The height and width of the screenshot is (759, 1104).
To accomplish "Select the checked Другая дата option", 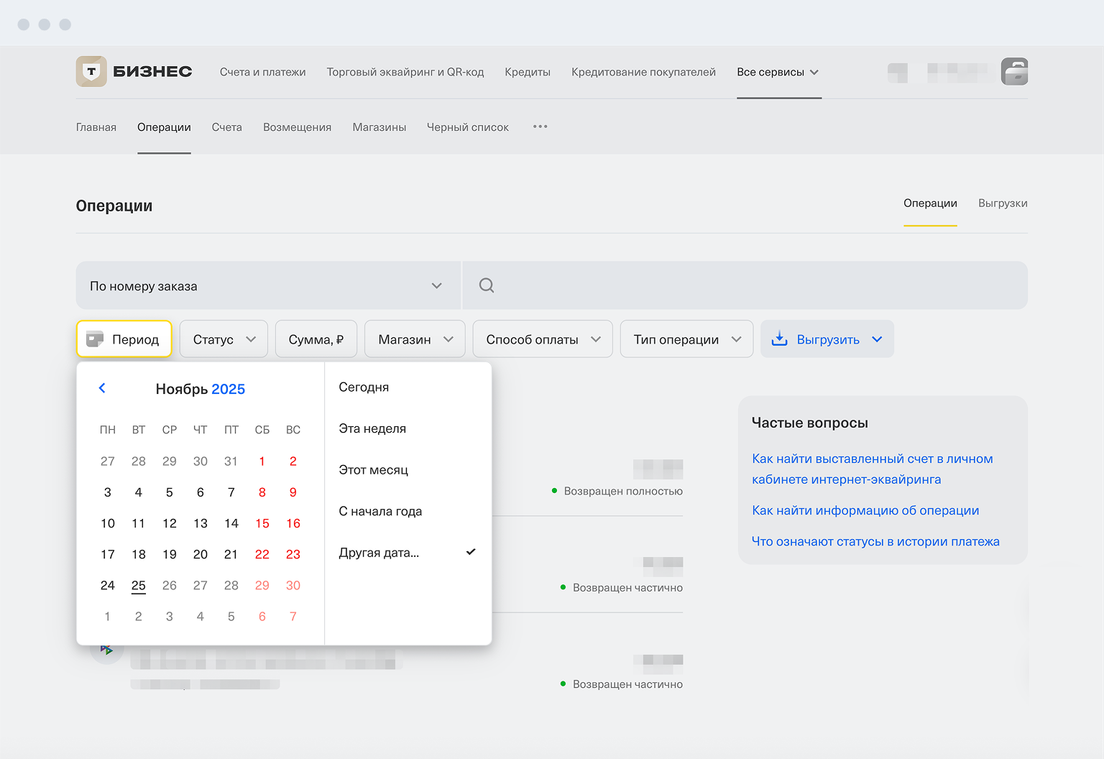I will click(380, 552).
